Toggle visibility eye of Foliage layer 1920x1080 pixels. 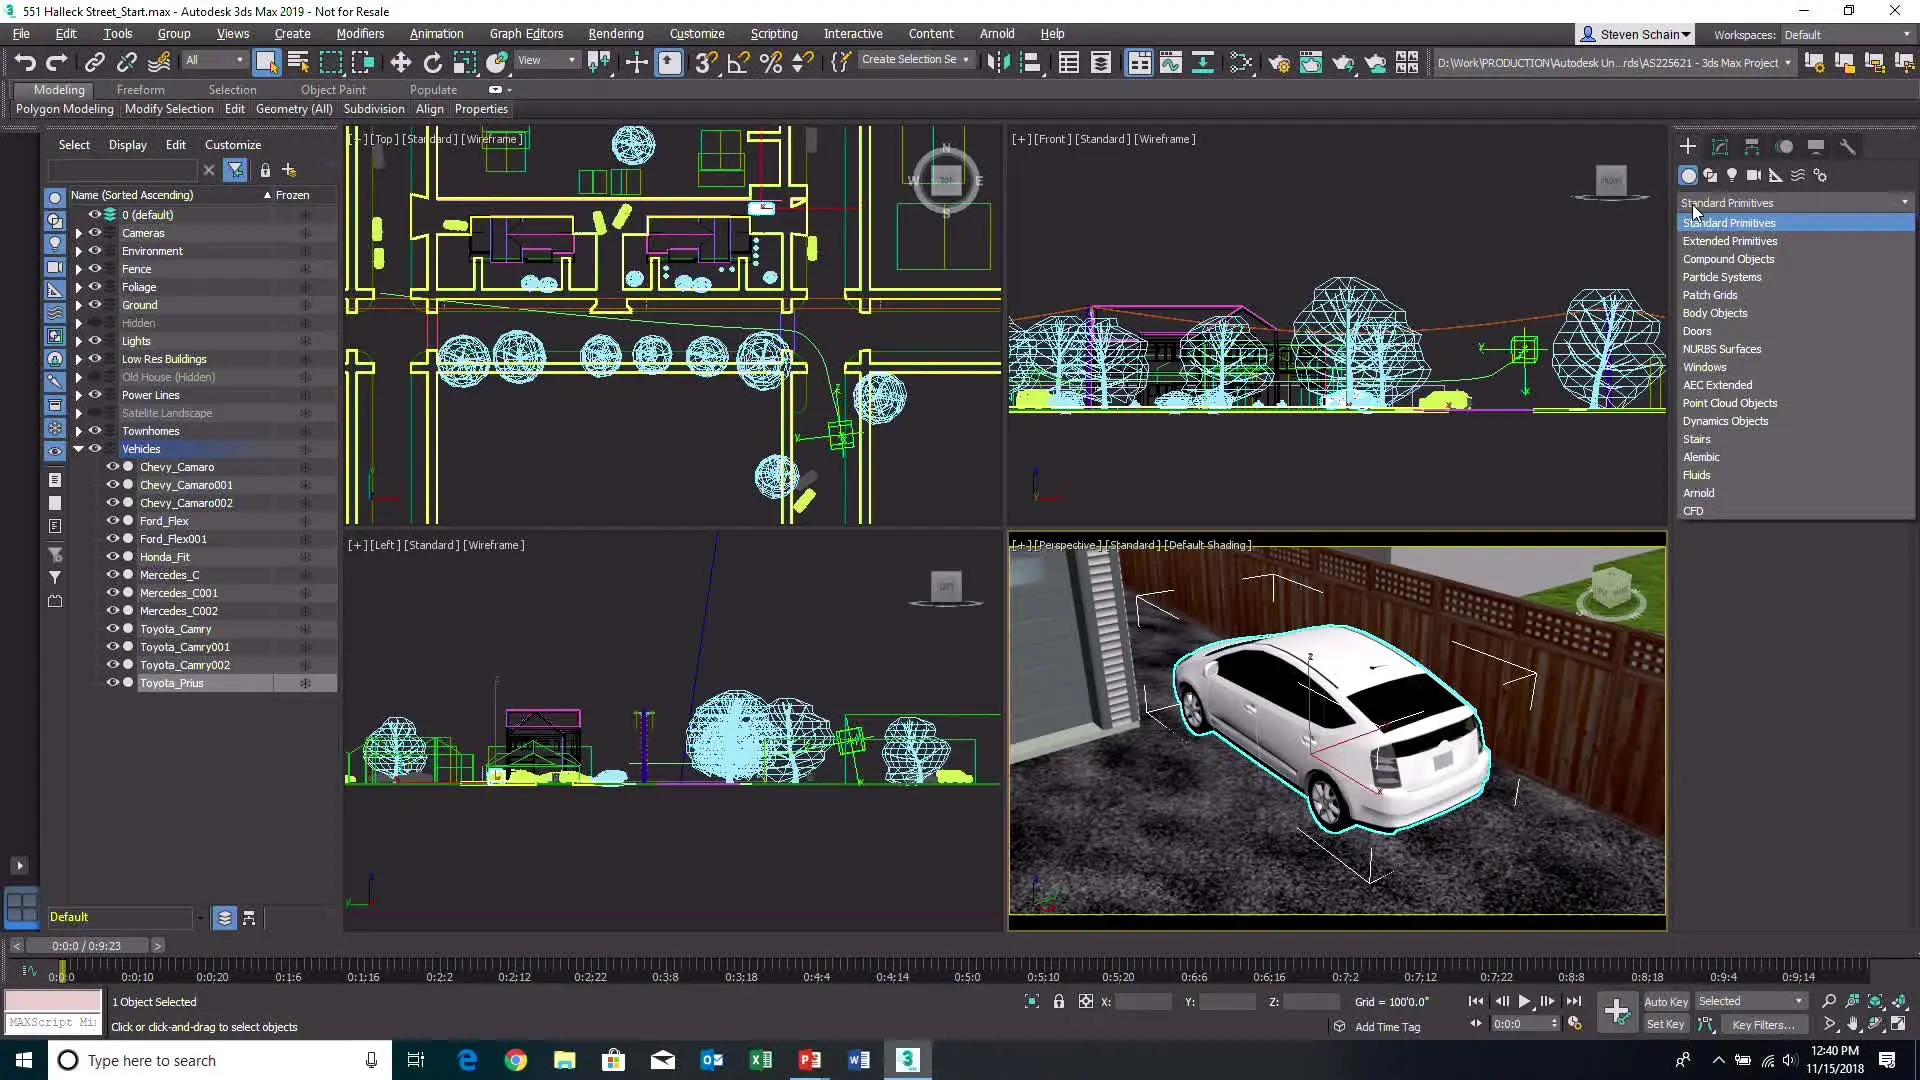click(95, 287)
